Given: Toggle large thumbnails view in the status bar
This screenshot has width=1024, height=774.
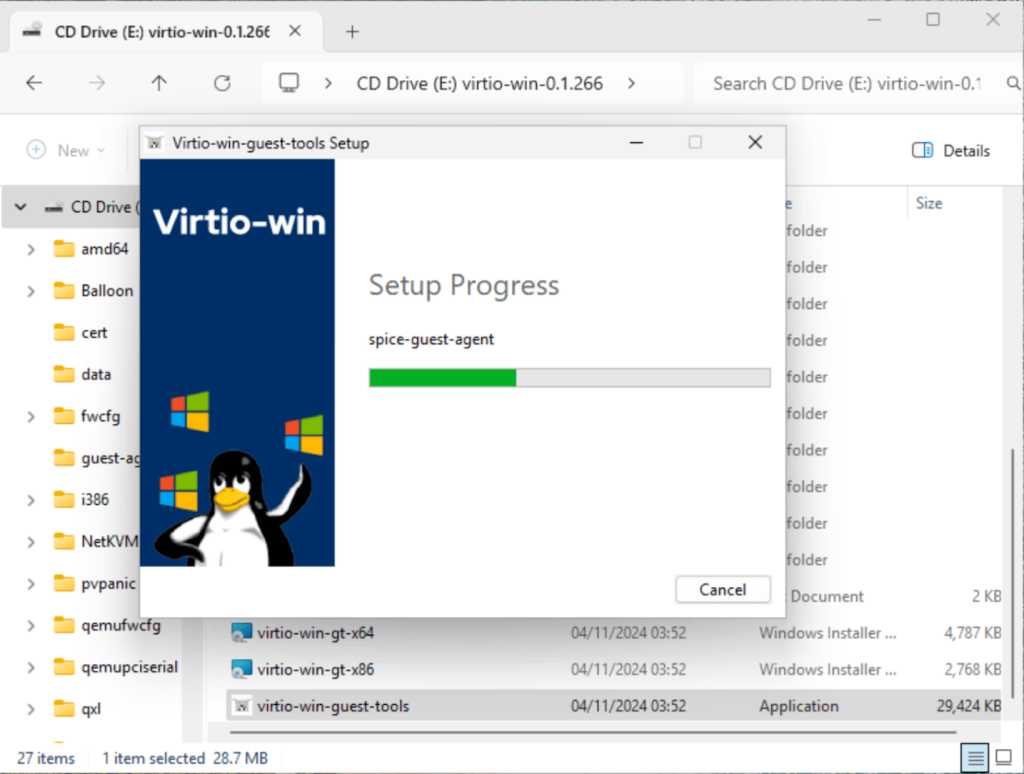Looking at the screenshot, I should tap(1004, 758).
